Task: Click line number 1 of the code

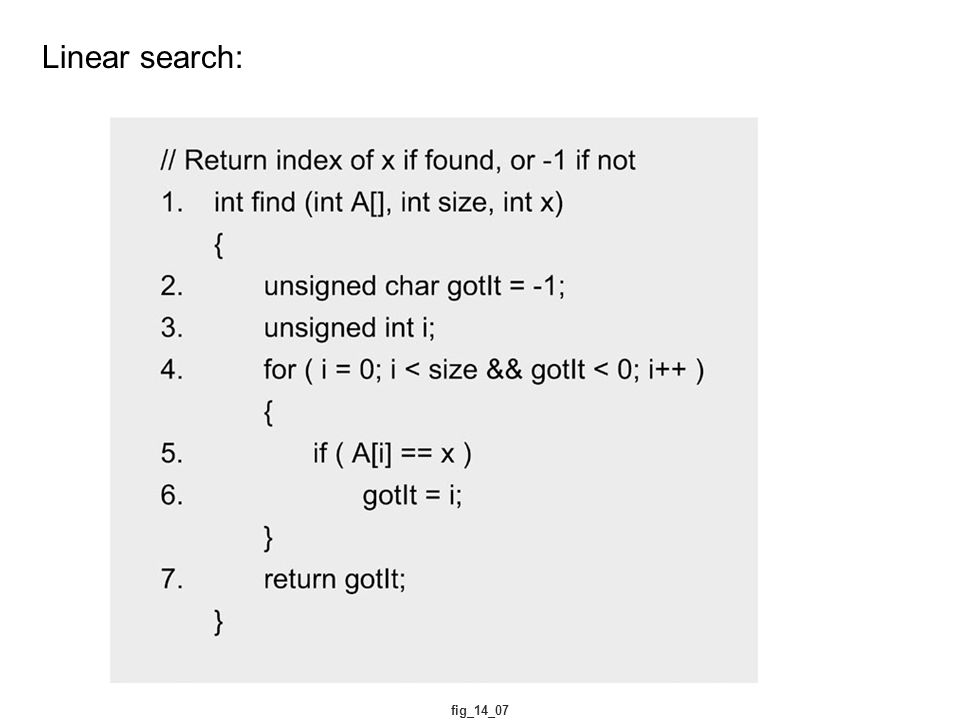Action: [x=172, y=203]
